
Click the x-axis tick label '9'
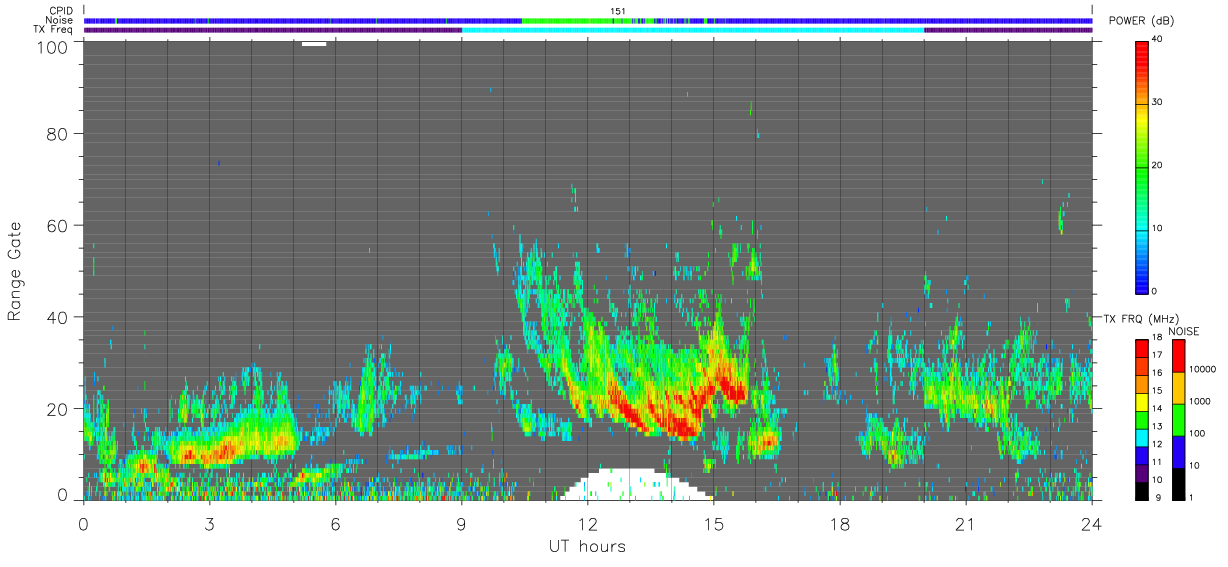[461, 524]
